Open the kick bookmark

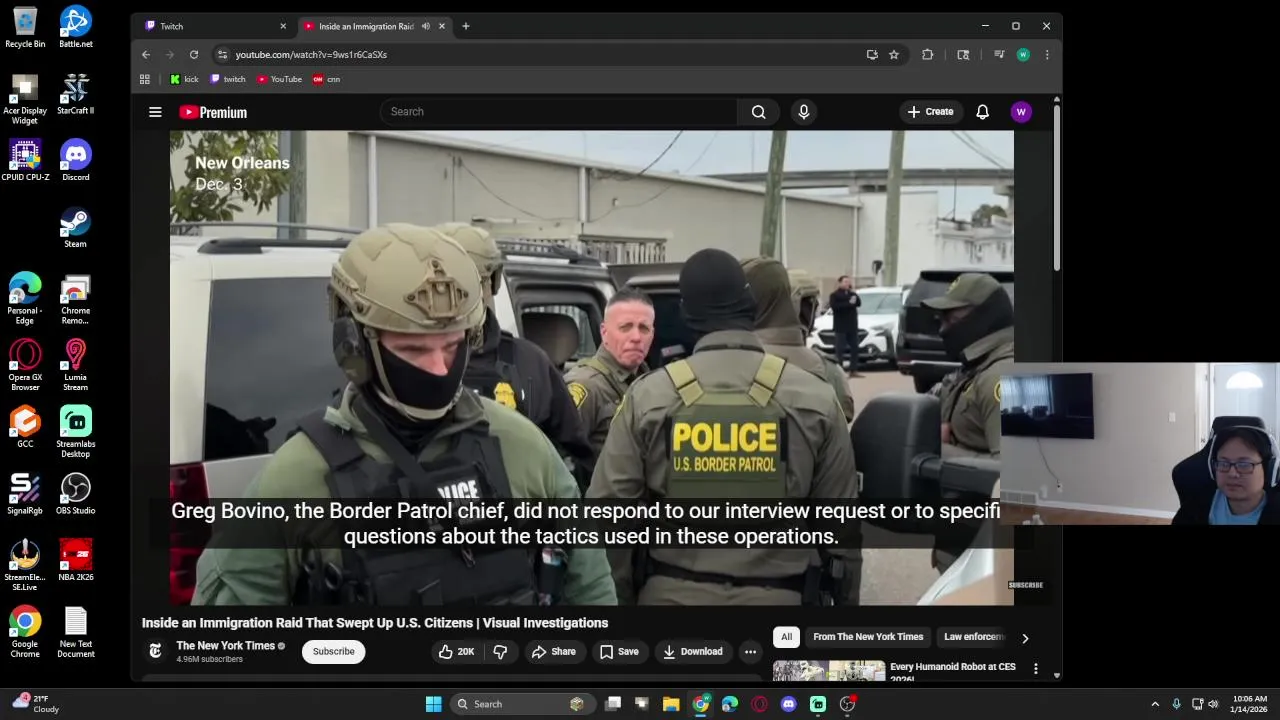[x=184, y=79]
